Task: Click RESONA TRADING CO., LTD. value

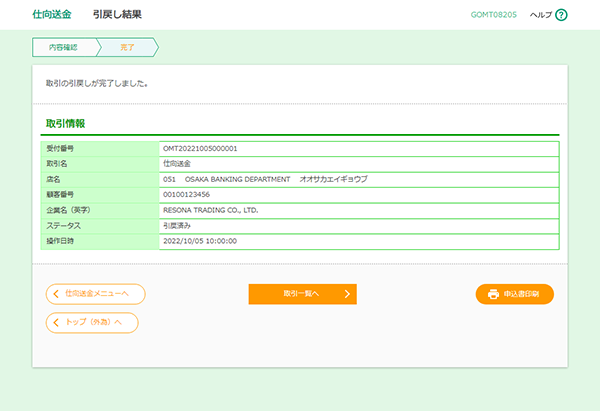Action: (x=210, y=210)
